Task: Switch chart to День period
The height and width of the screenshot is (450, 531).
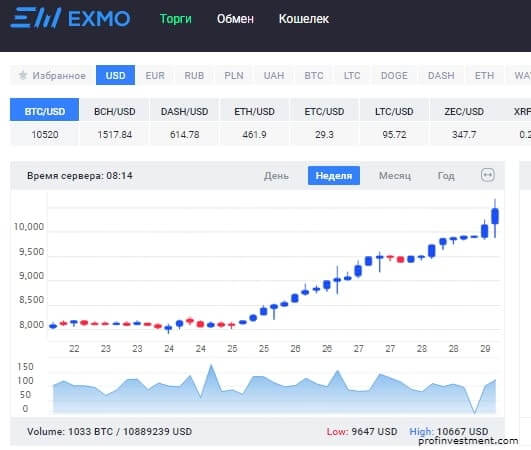Action: click(x=276, y=176)
